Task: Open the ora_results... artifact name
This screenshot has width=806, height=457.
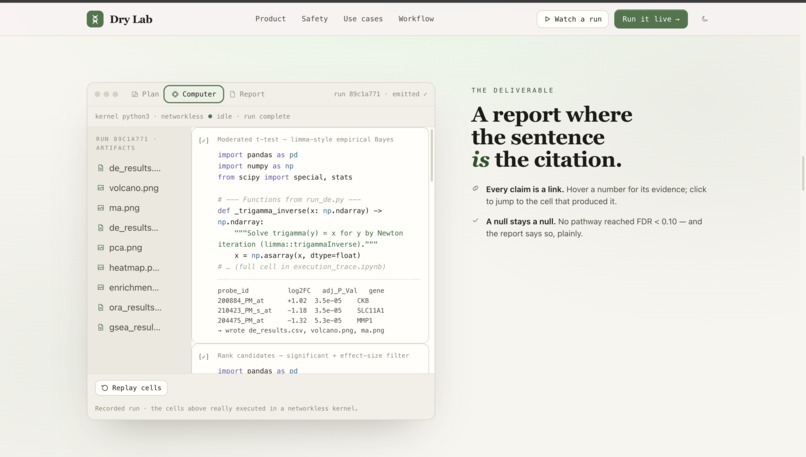Action: (x=135, y=307)
